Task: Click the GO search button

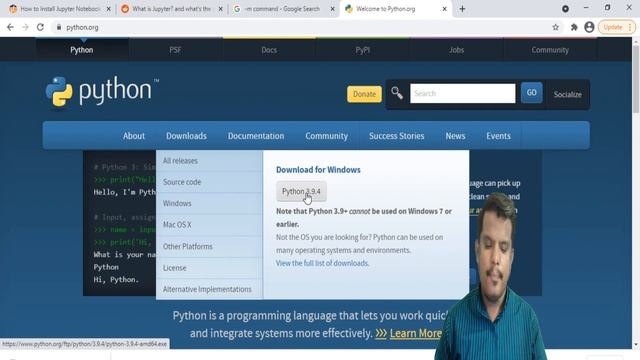Action: coord(531,93)
